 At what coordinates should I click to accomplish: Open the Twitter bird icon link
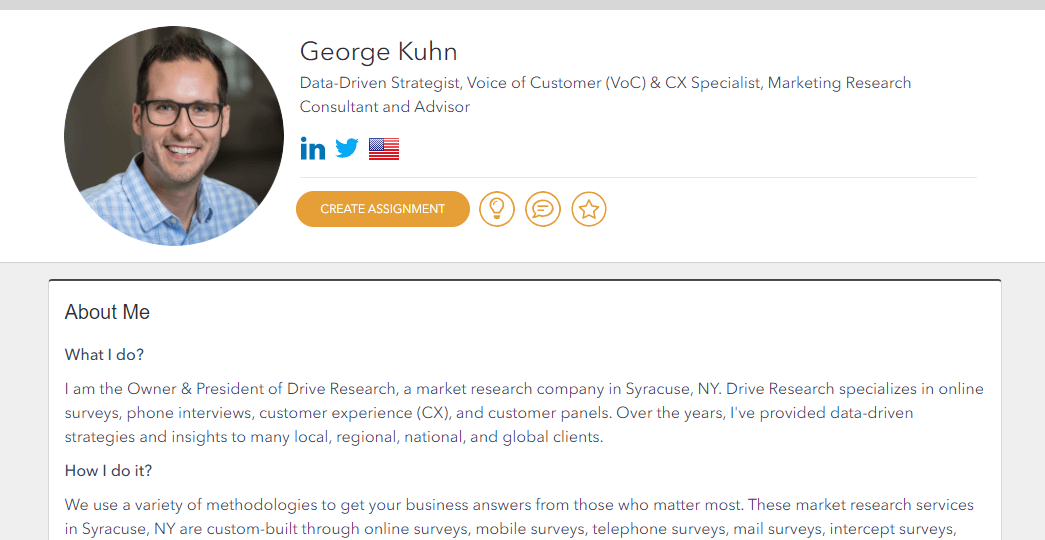point(347,149)
